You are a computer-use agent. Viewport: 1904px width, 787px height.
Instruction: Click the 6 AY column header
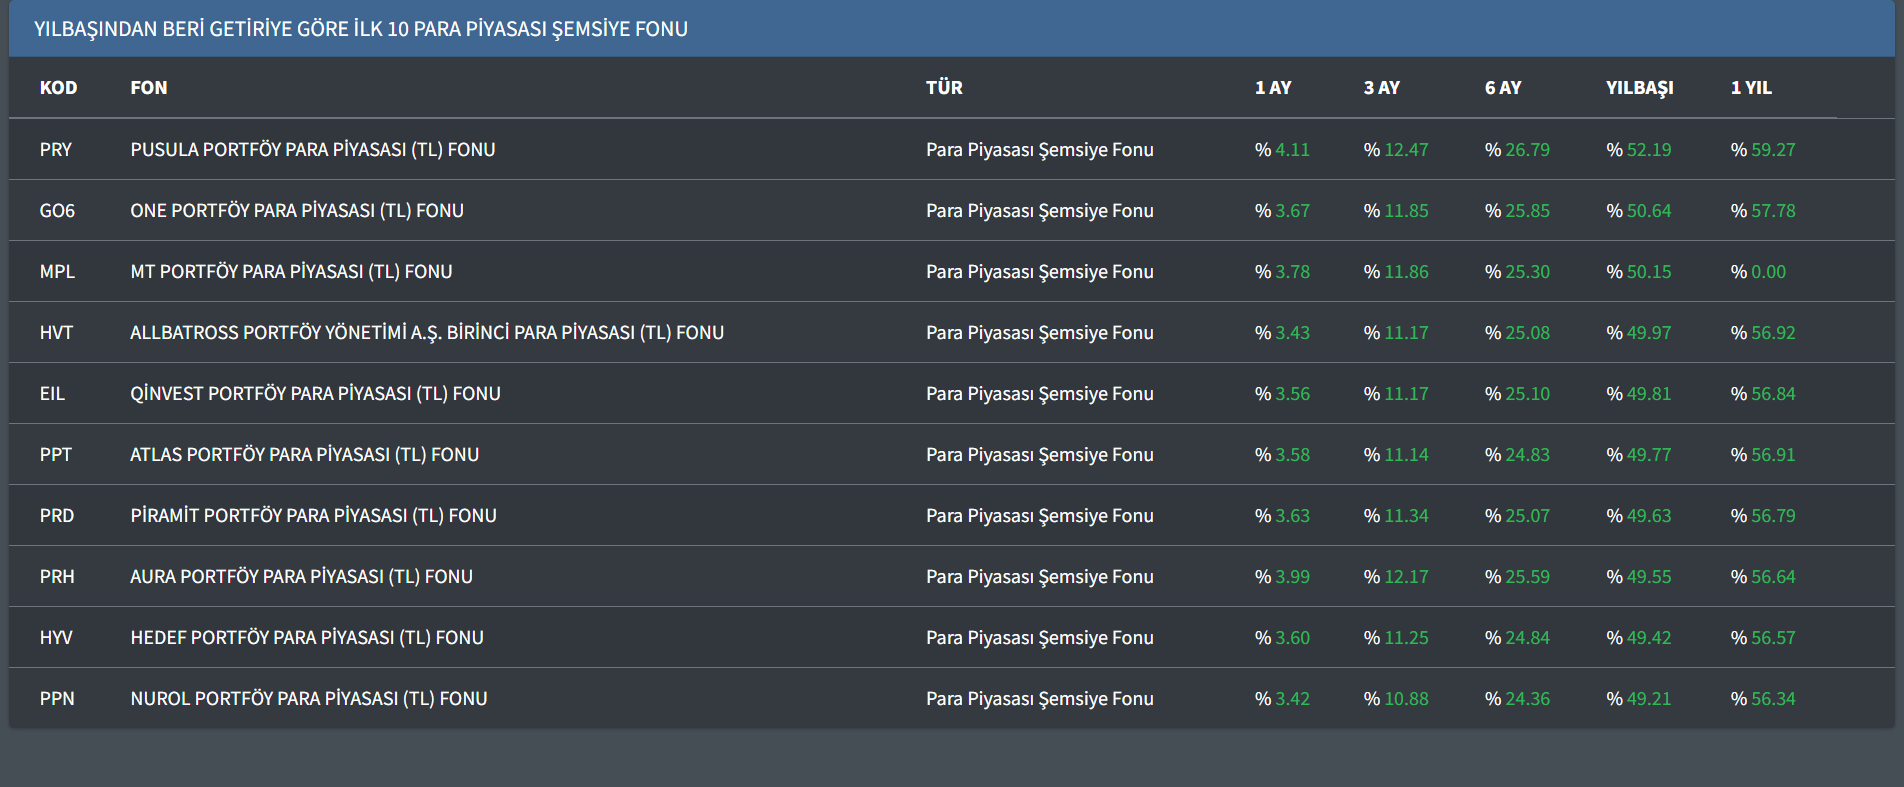point(1502,88)
